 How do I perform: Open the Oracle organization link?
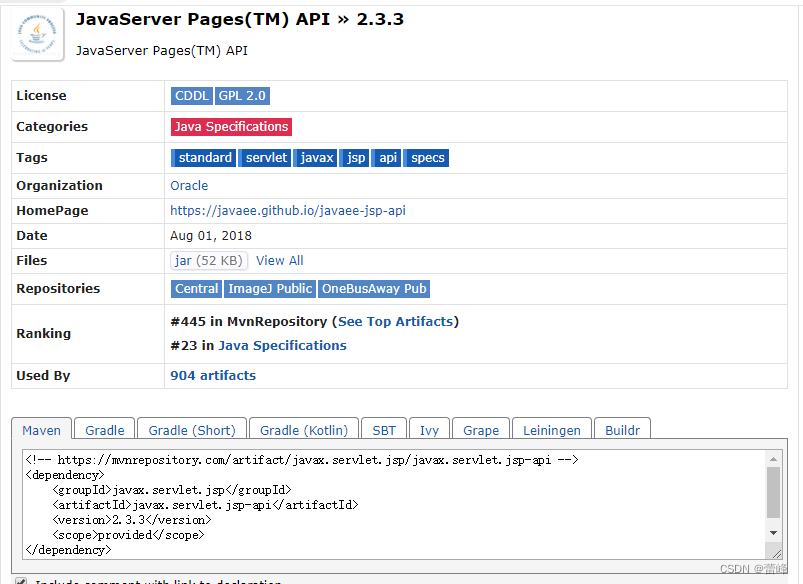coord(189,185)
